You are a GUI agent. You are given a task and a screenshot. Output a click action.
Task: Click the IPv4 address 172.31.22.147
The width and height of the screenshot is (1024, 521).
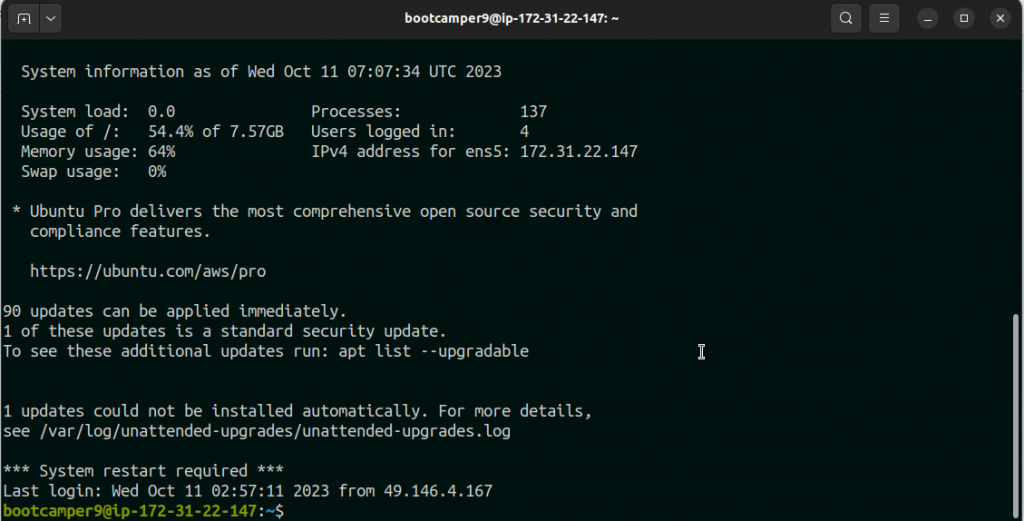[x=579, y=151]
